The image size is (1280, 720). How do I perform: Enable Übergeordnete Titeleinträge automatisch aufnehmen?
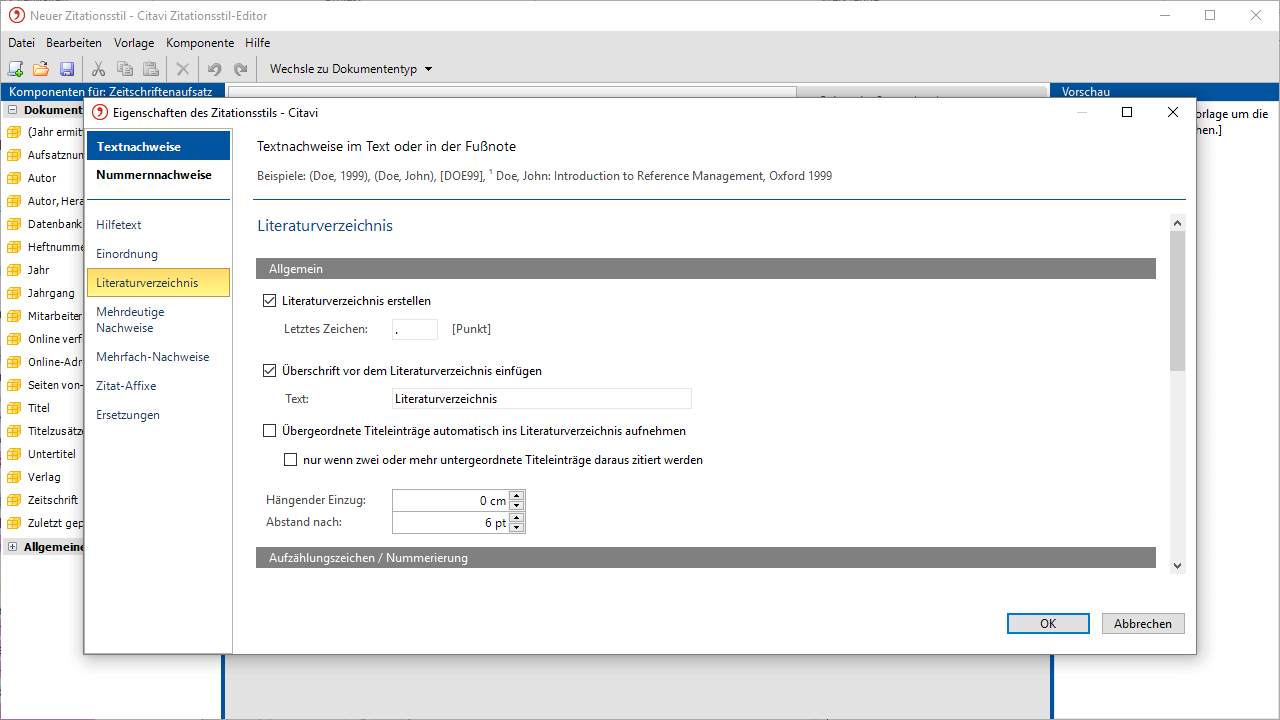click(269, 431)
